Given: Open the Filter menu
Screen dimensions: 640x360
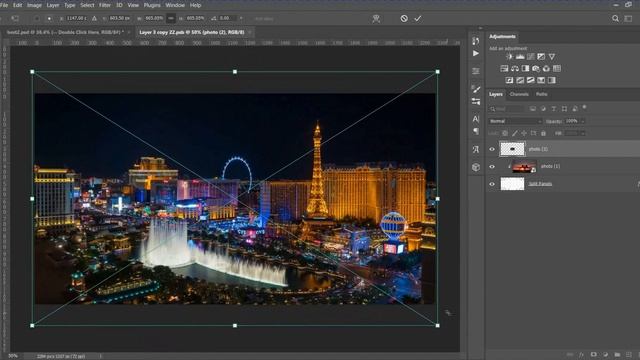Looking at the screenshot, I should pos(105,5).
